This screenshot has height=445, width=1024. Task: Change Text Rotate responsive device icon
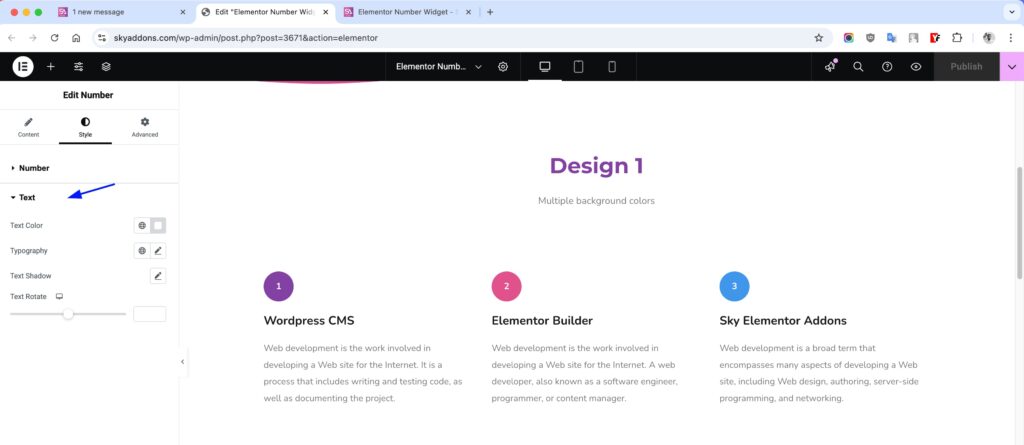(x=59, y=297)
